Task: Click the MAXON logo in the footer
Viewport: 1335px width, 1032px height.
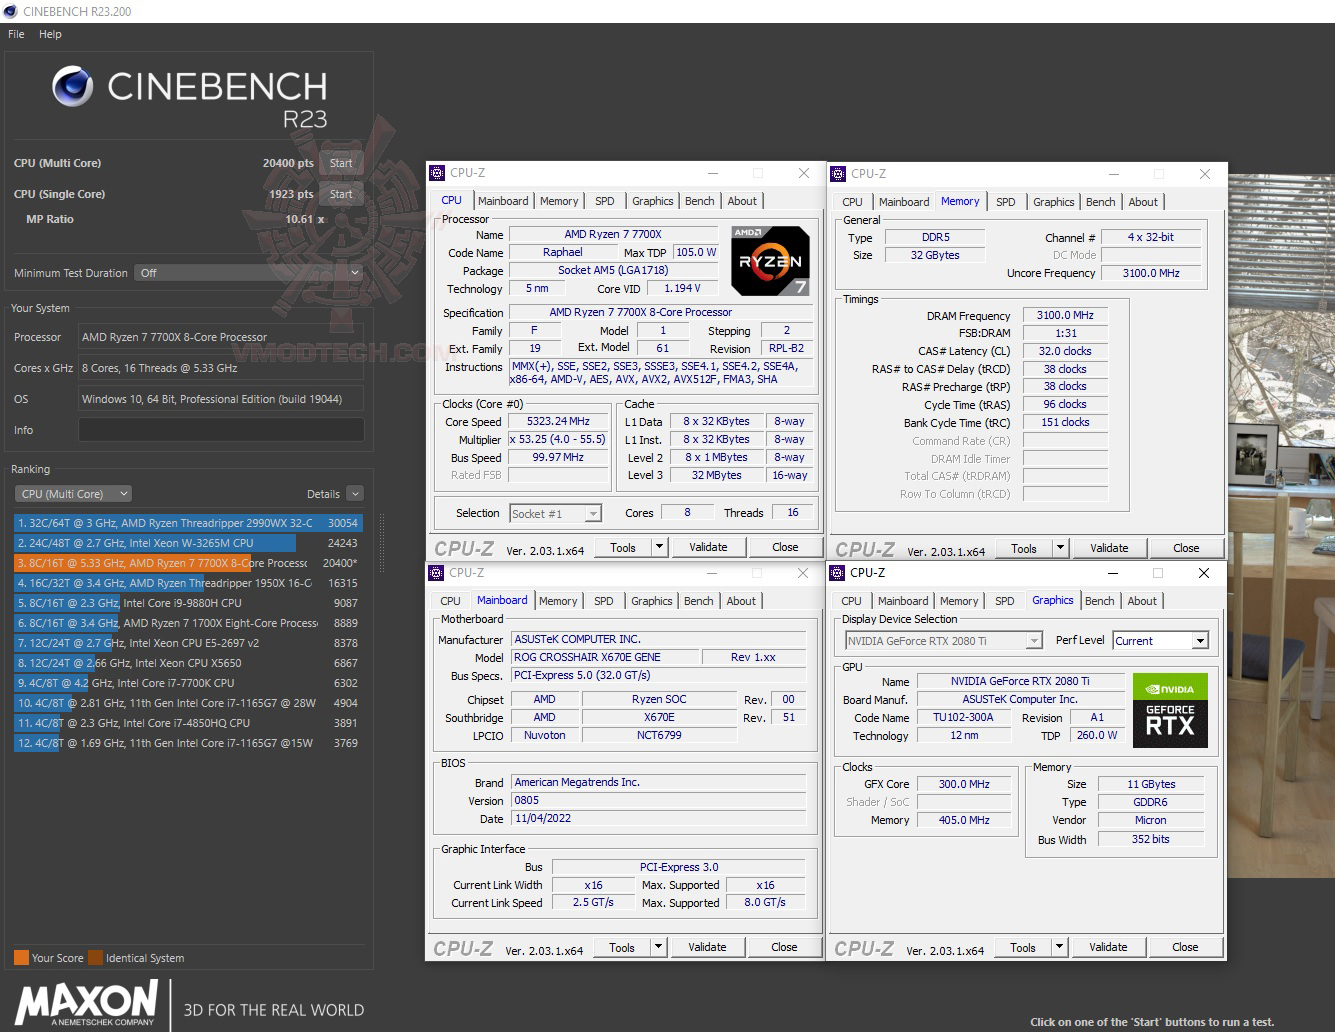Action: tap(85, 1002)
